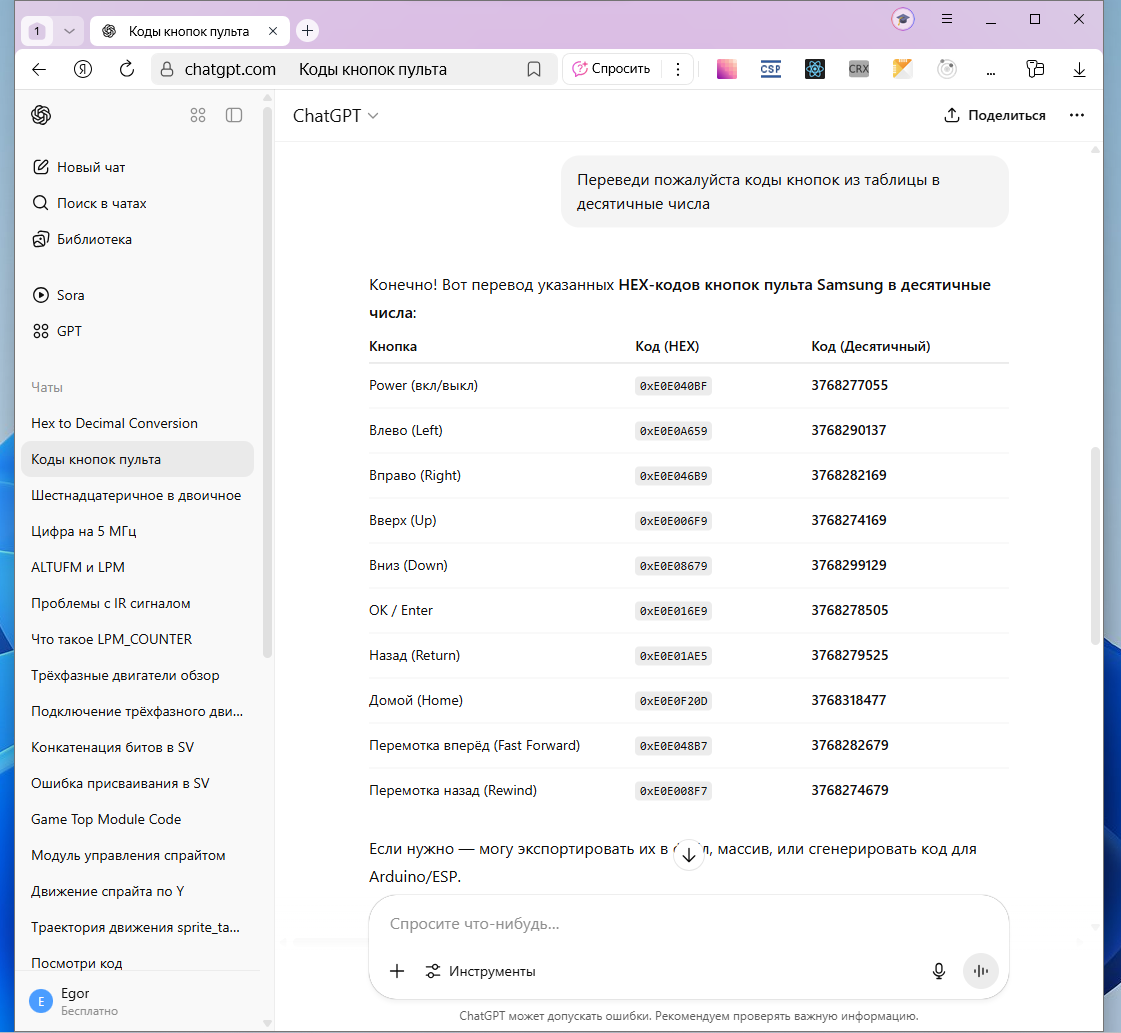Start voice mode with waveform icon
The width and height of the screenshot is (1121, 1033).
(981, 971)
